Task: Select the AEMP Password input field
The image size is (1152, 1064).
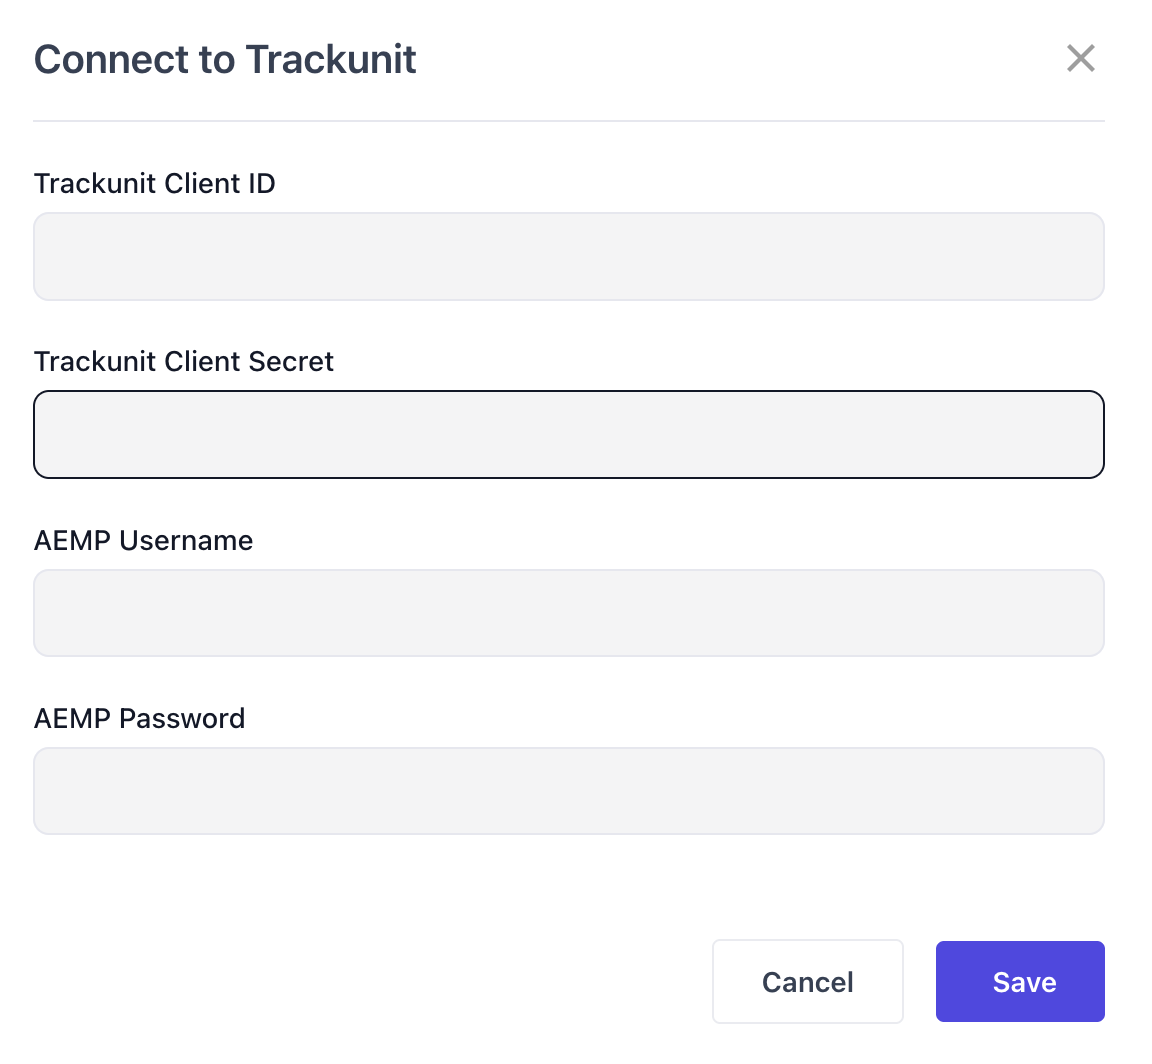Action: click(x=568, y=791)
